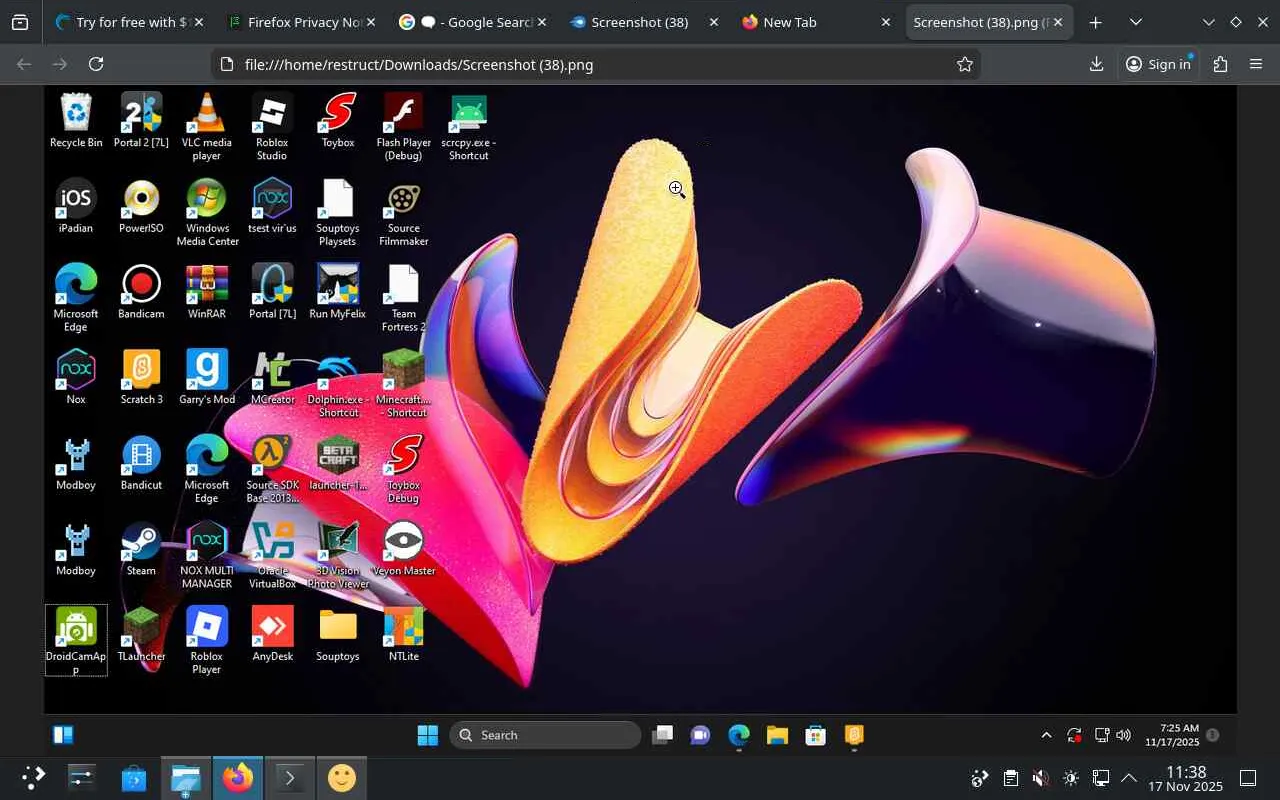Click the Souptoys folder icon
1280x800 pixels.
[x=338, y=635]
